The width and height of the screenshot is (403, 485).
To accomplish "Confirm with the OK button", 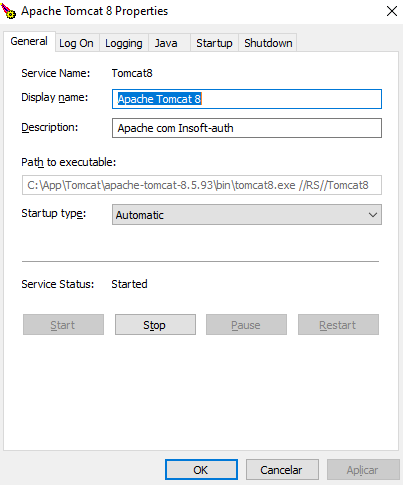I will (201, 470).
